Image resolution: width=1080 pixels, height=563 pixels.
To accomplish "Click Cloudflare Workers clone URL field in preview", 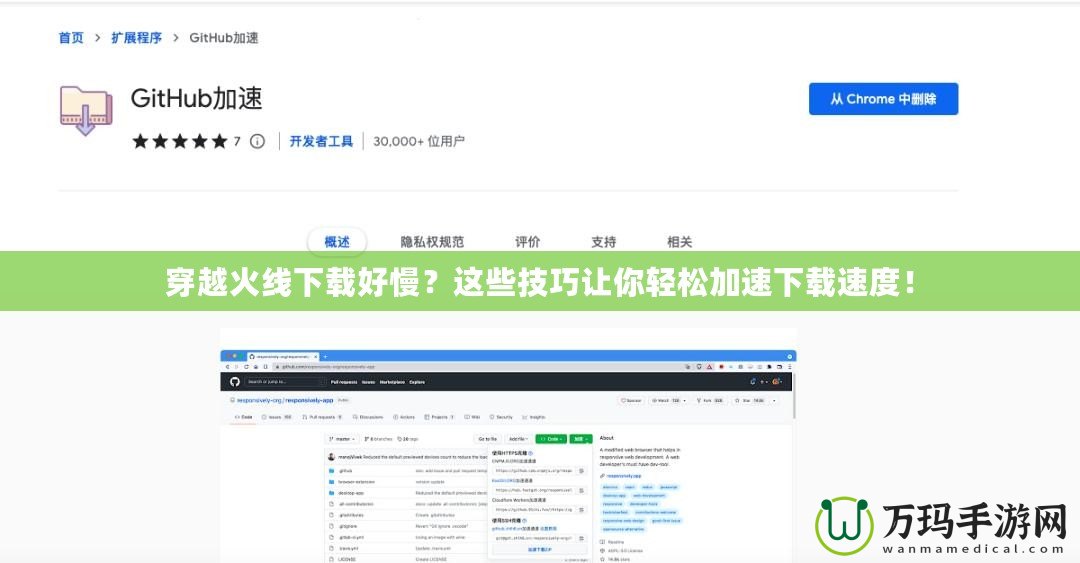I will click(x=534, y=510).
